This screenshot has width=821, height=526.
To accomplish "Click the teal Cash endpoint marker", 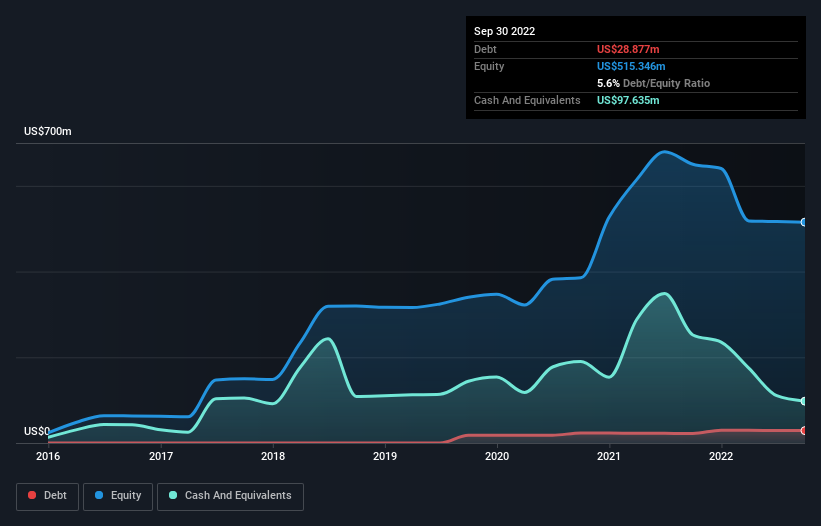I will 804,401.
